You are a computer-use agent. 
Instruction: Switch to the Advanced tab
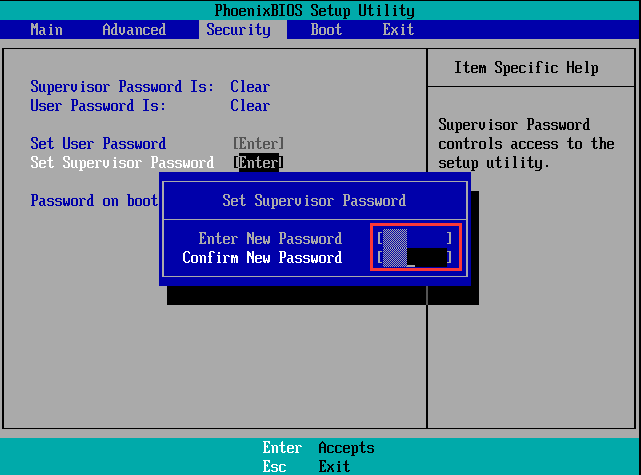134,30
